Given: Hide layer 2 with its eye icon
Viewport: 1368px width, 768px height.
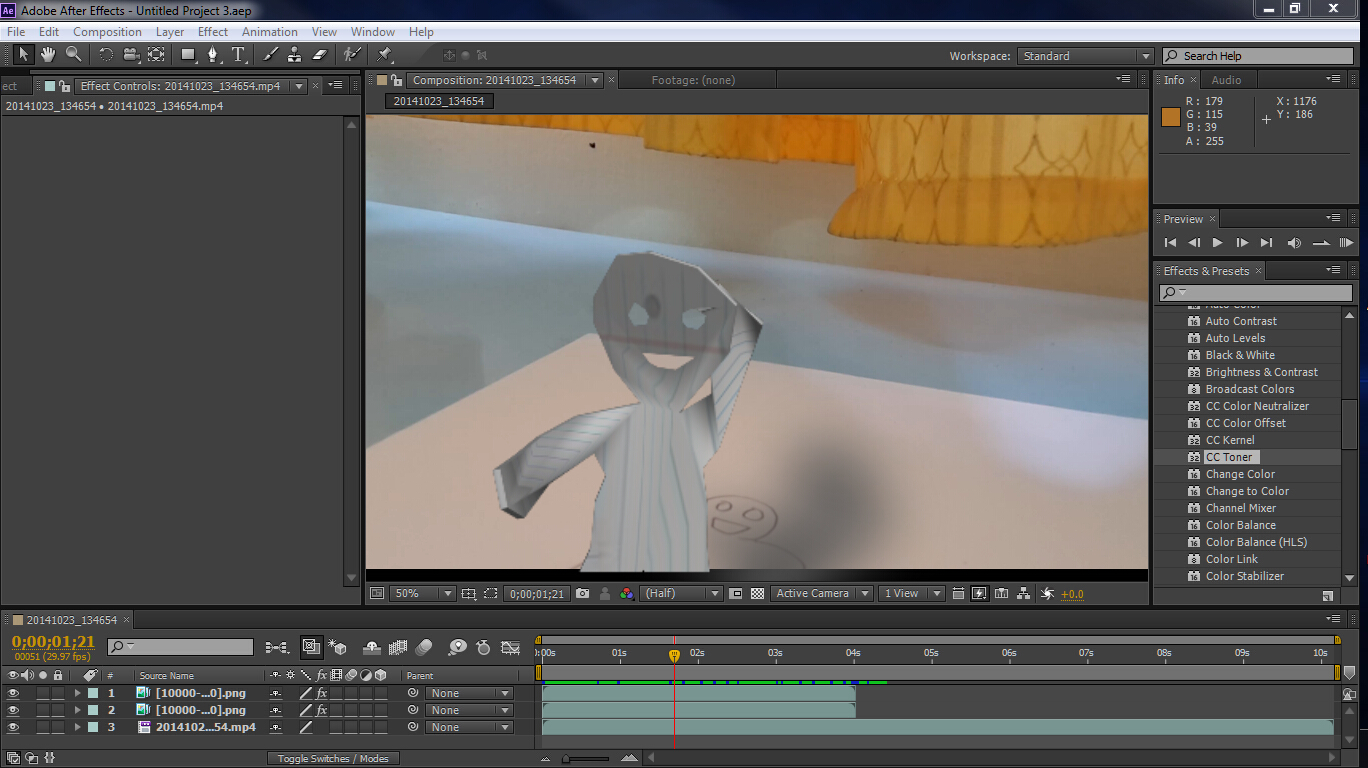Looking at the screenshot, I should click(14, 710).
